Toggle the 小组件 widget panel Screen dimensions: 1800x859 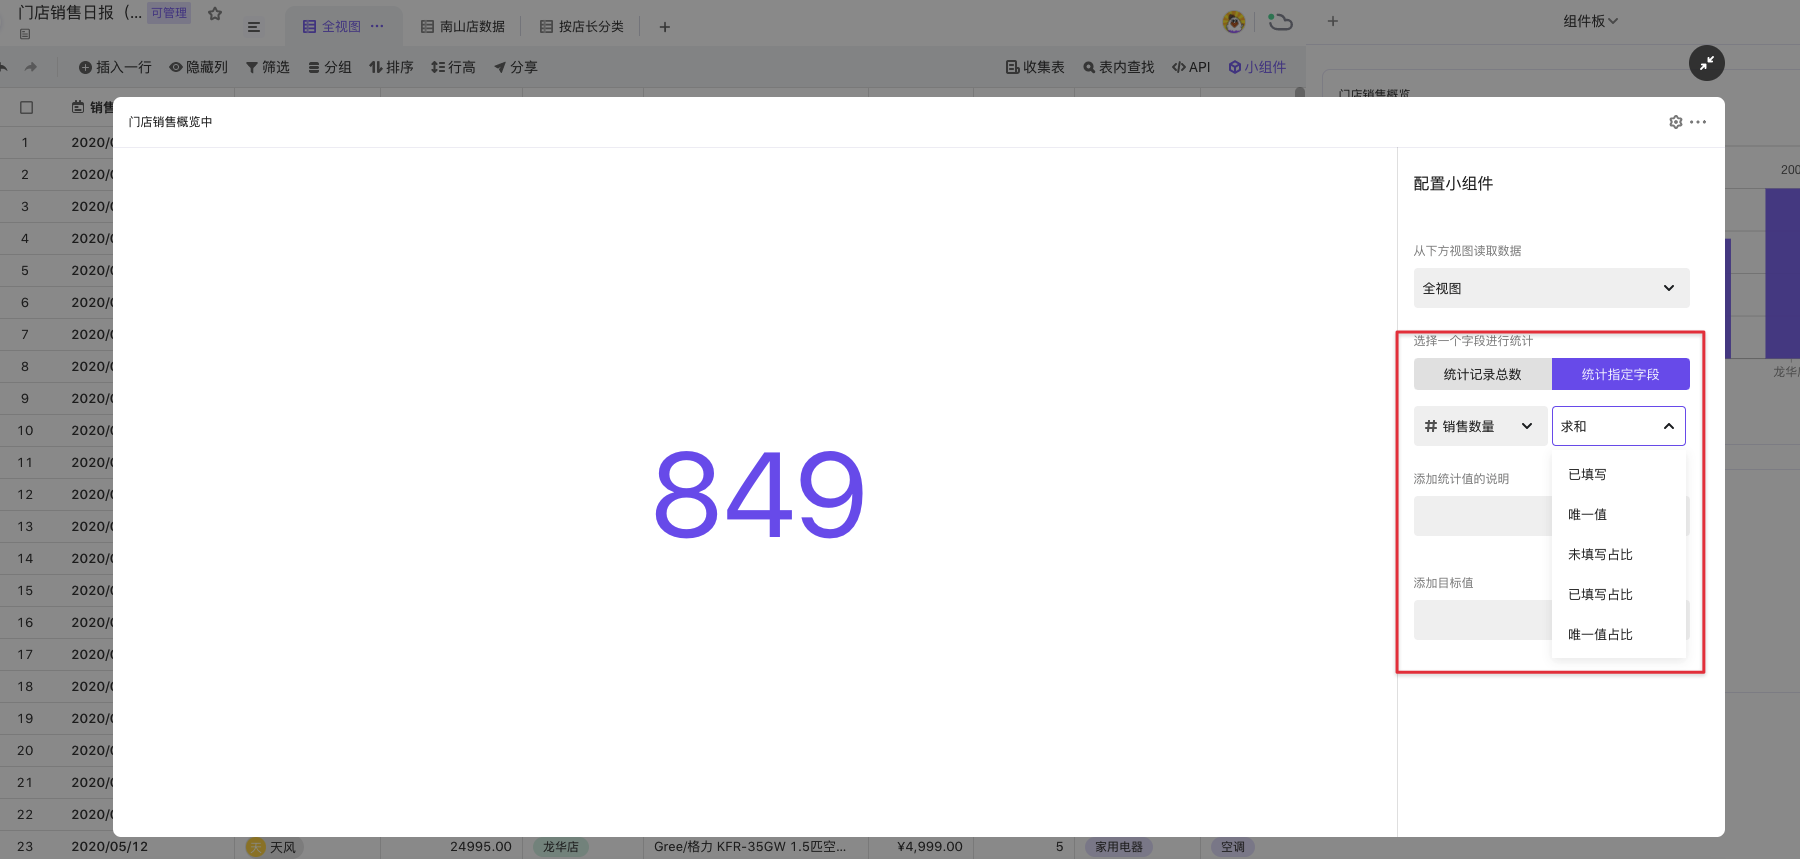tap(1257, 67)
